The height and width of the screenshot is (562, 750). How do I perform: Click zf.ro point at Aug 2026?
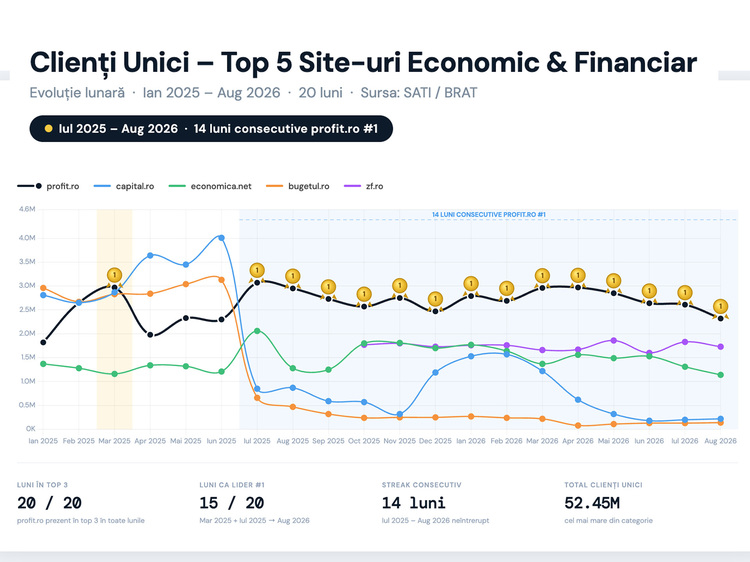tap(720, 347)
